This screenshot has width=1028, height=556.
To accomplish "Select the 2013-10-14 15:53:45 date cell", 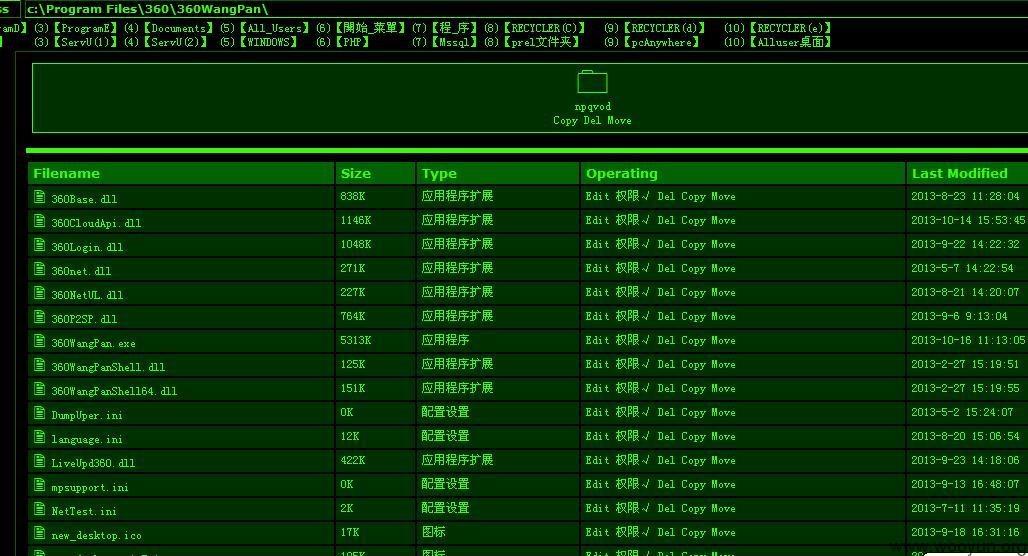I will [968, 221].
